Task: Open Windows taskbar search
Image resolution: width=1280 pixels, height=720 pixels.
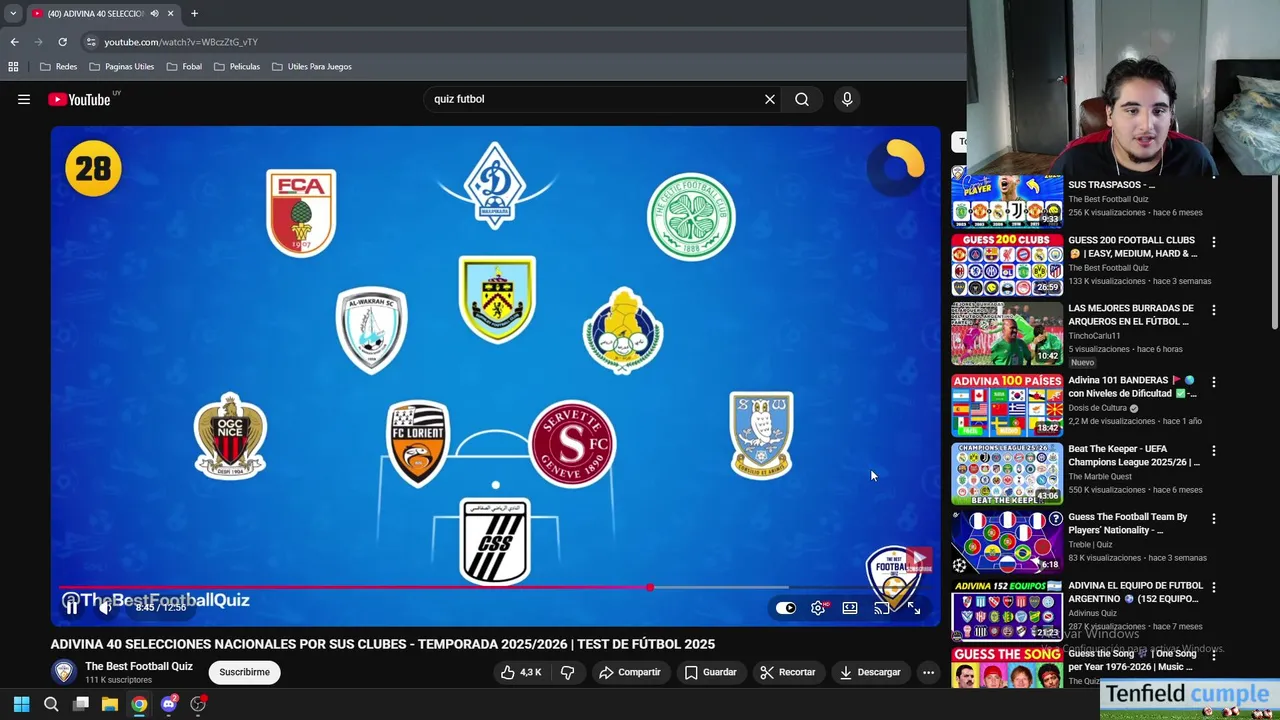Action: (x=51, y=704)
